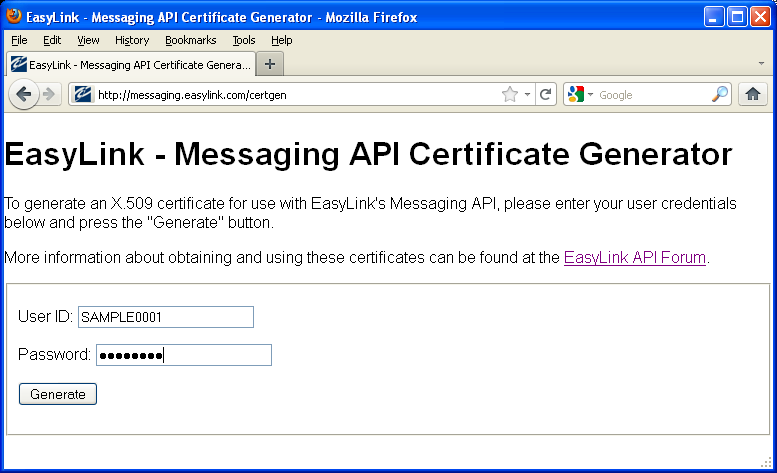Open the list all tabs dropdown
777x473 pixels.
761,63
